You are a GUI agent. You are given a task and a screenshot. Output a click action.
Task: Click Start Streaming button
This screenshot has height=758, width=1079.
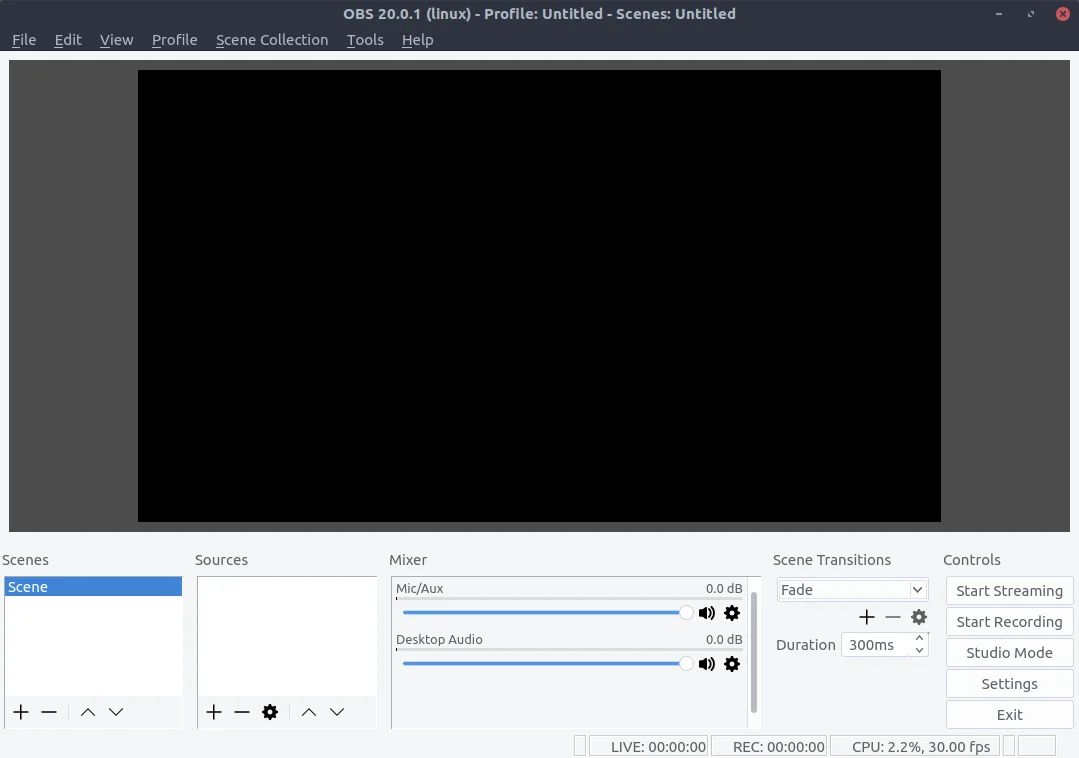point(1009,591)
